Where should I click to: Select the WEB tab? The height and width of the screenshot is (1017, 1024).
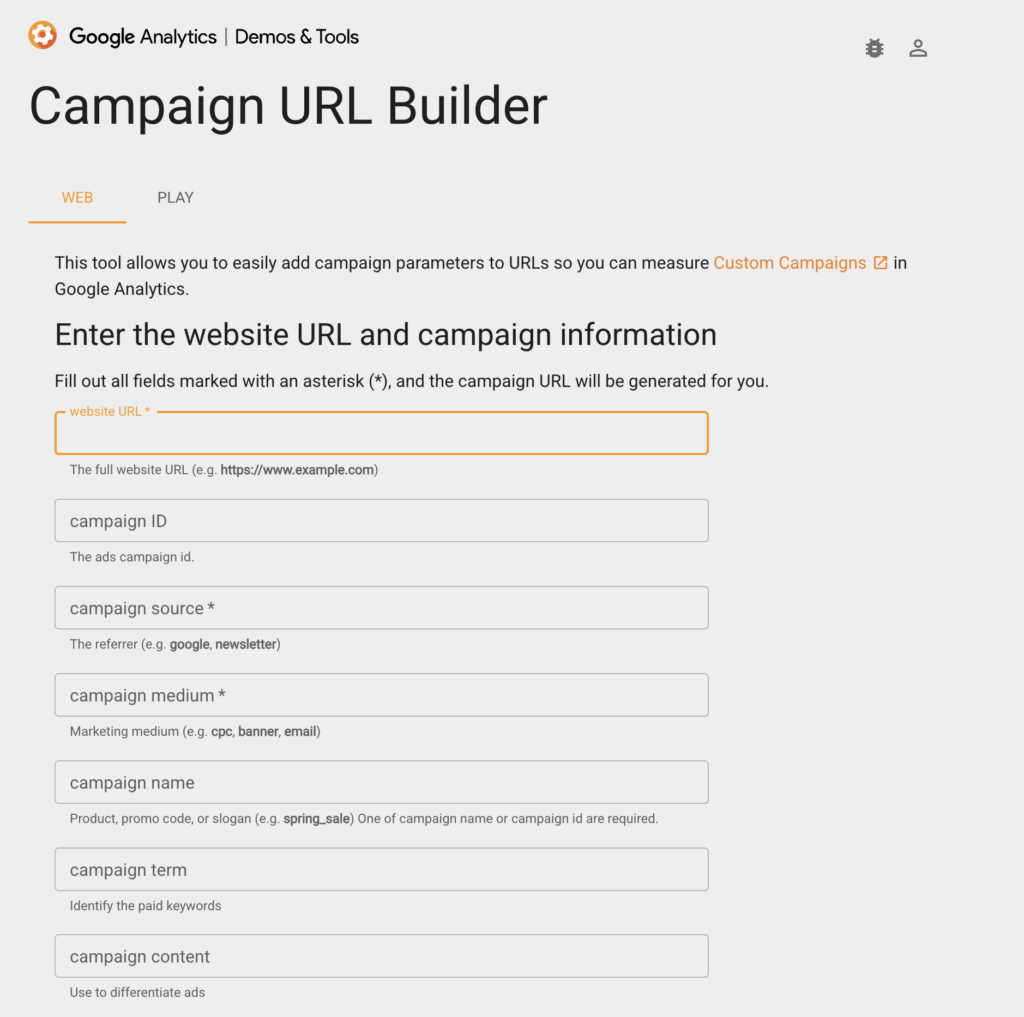[x=77, y=197]
